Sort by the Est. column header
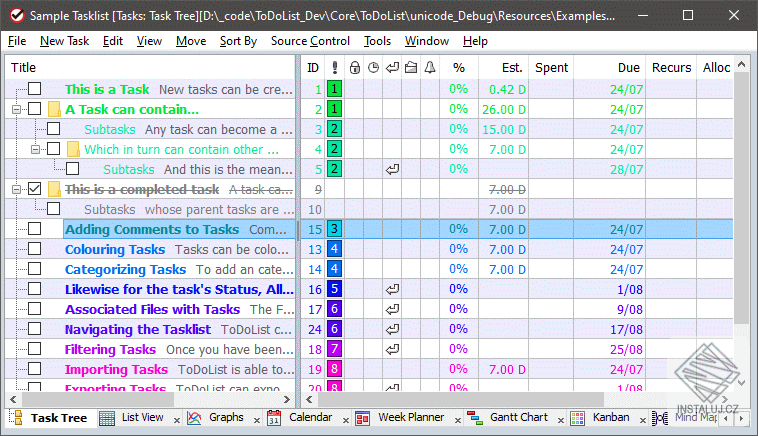The image size is (758, 436). 503,68
